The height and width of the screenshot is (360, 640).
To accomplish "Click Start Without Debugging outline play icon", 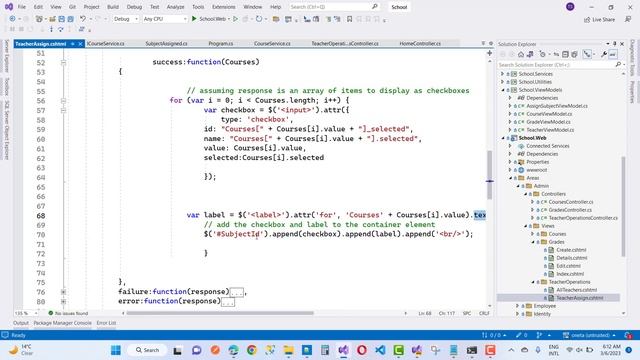I will (236, 19).
